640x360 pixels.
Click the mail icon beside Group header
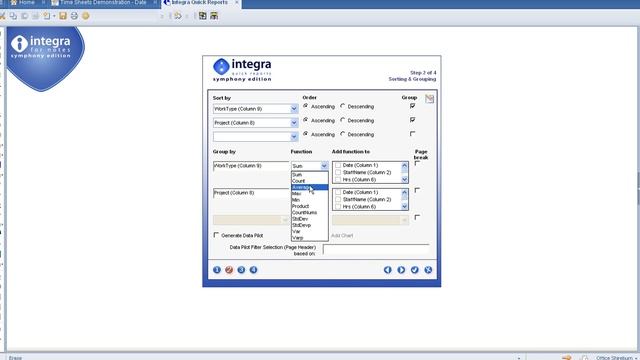click(x=429, y=99)
